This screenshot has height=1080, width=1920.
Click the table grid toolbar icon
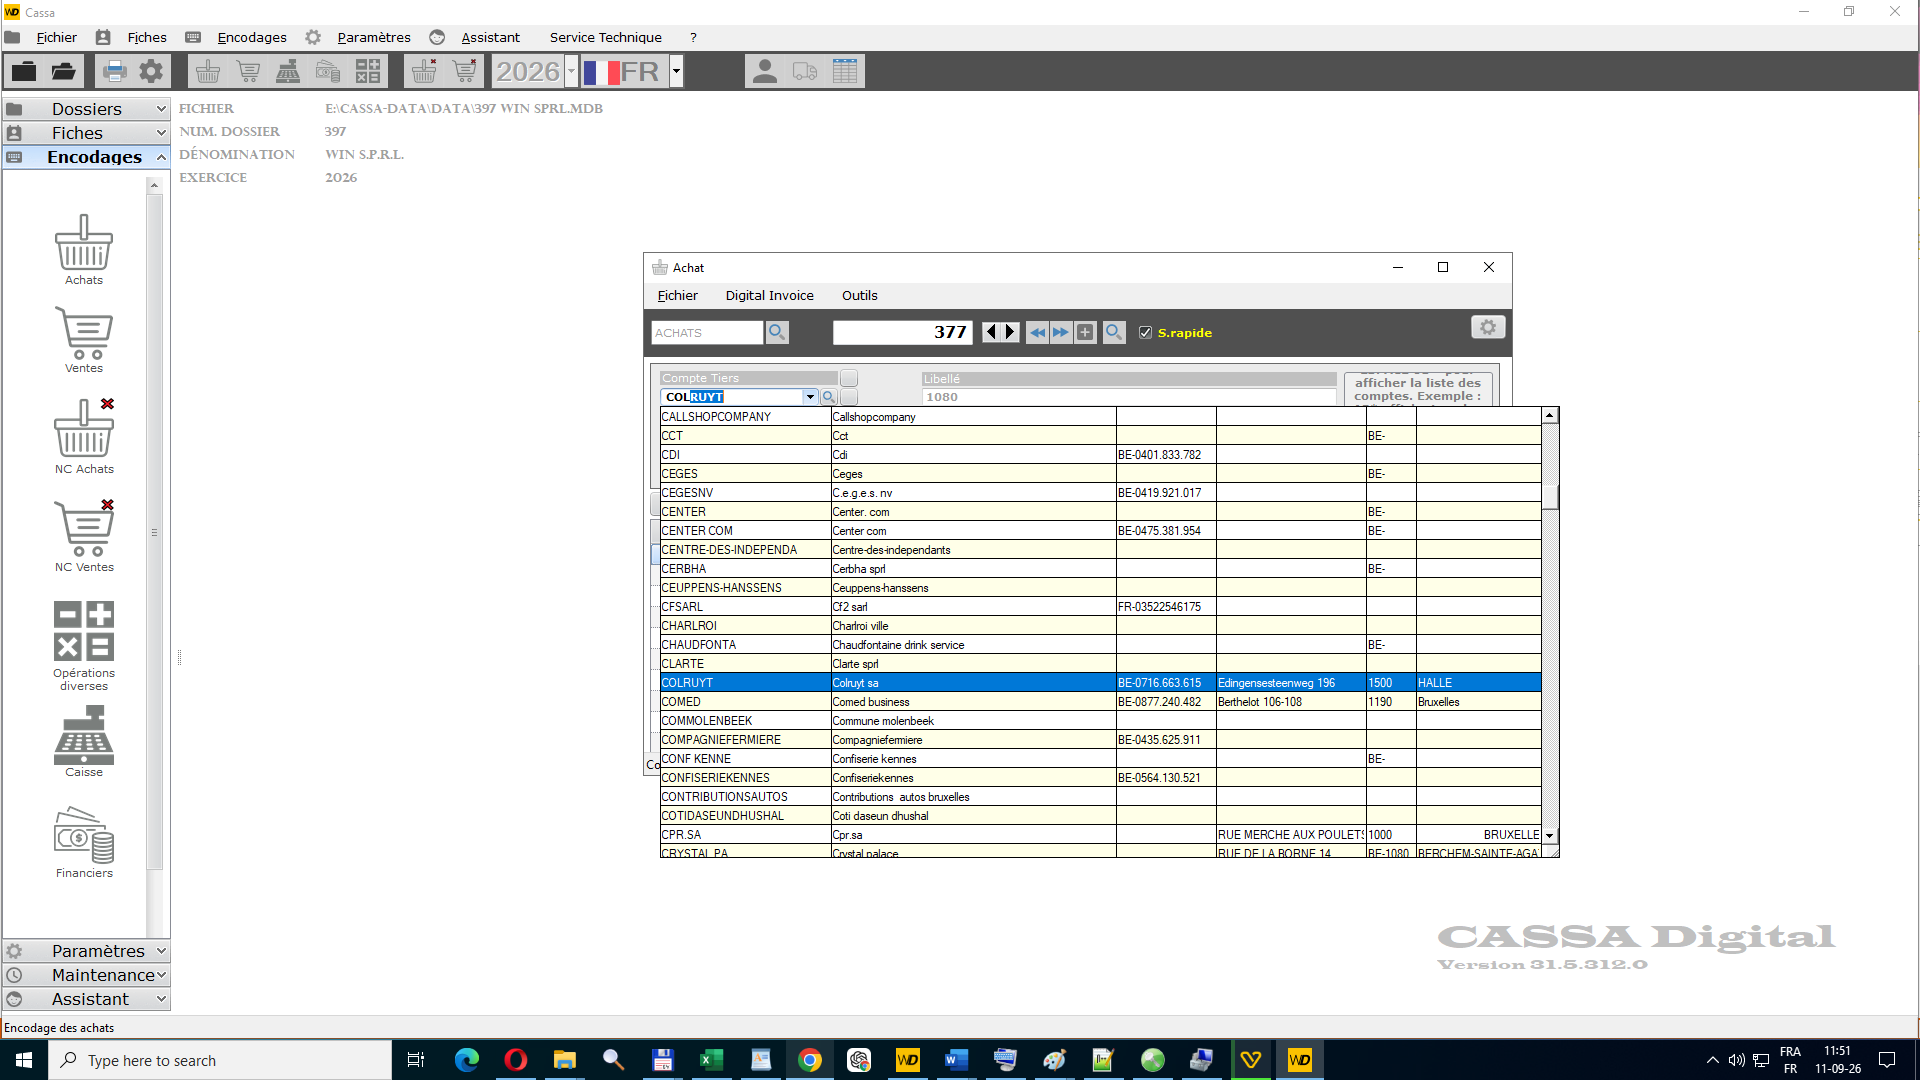coord(845,71)
